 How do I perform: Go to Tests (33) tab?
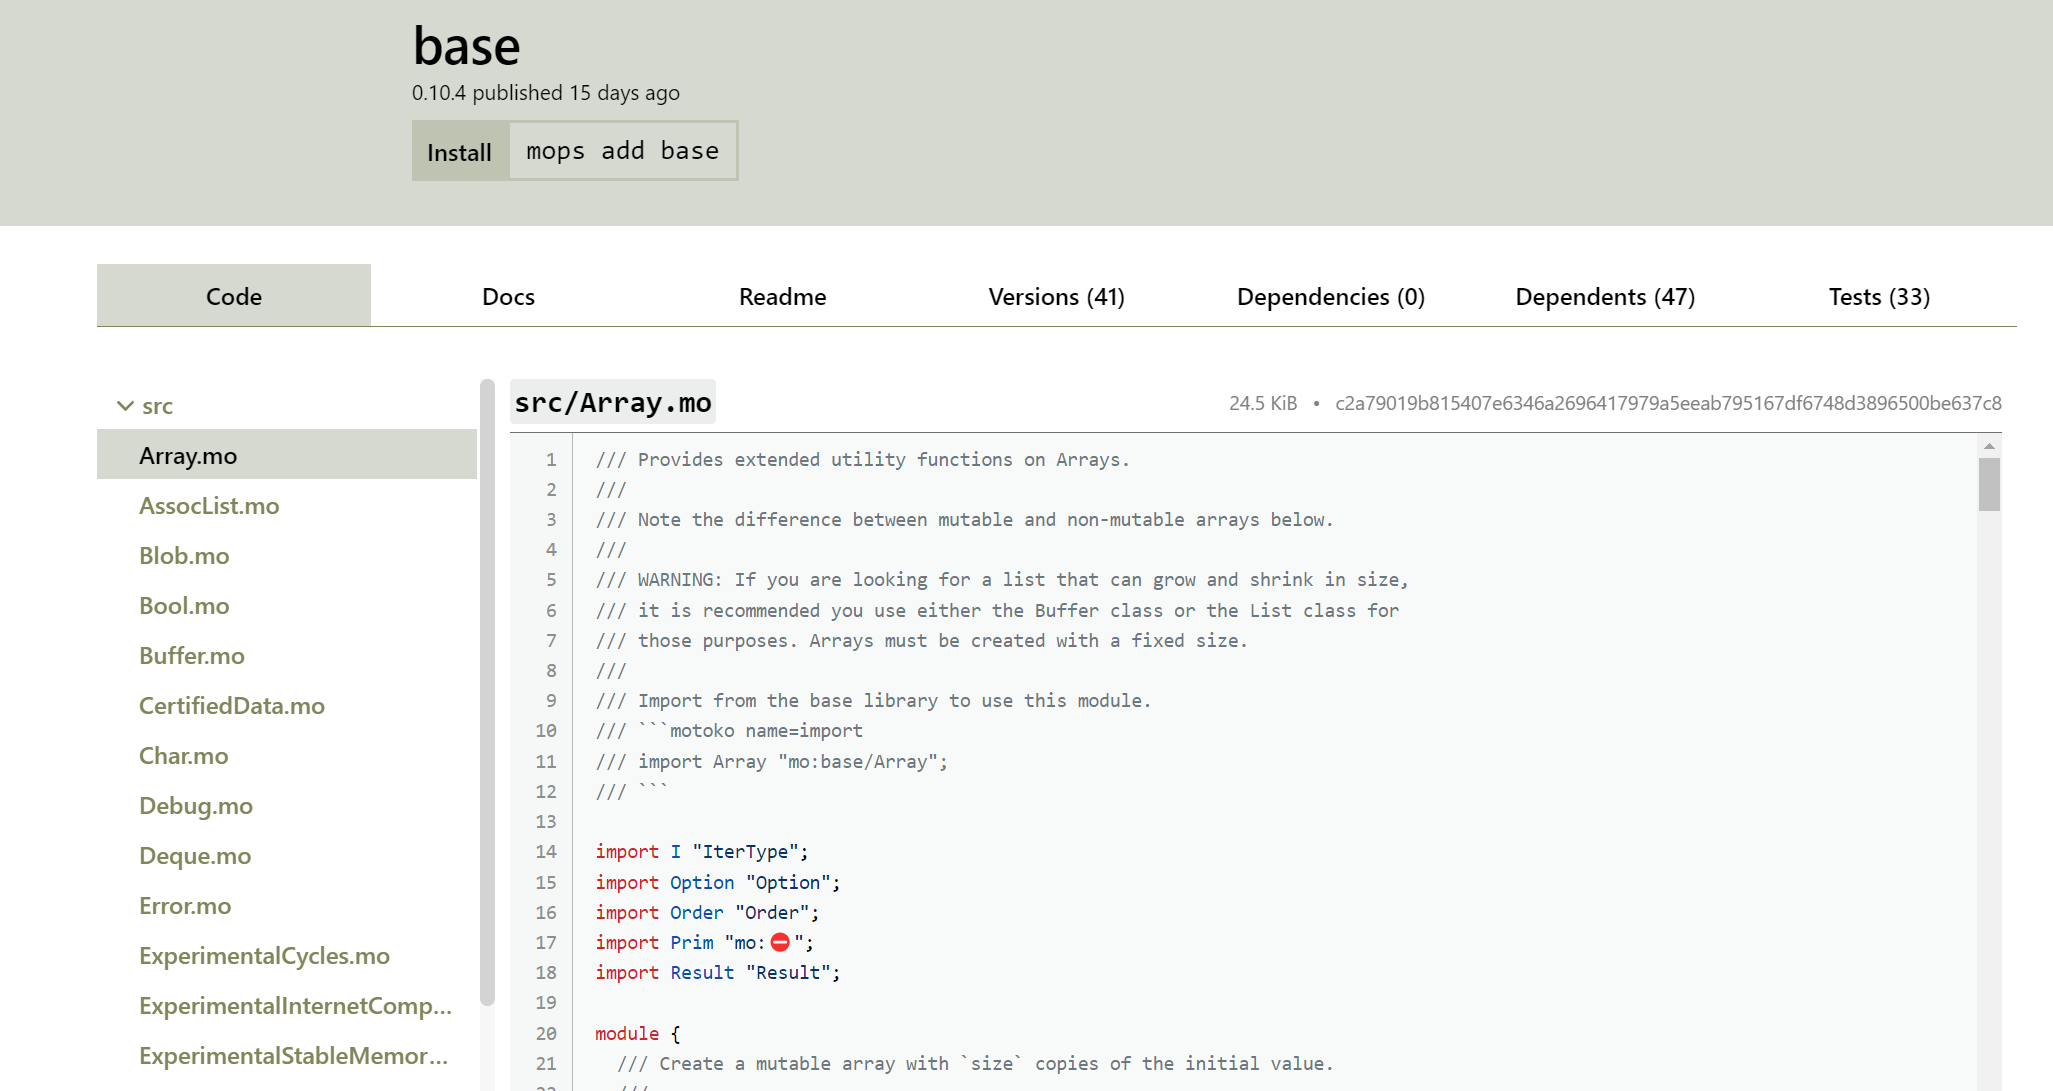[1878, 297]
